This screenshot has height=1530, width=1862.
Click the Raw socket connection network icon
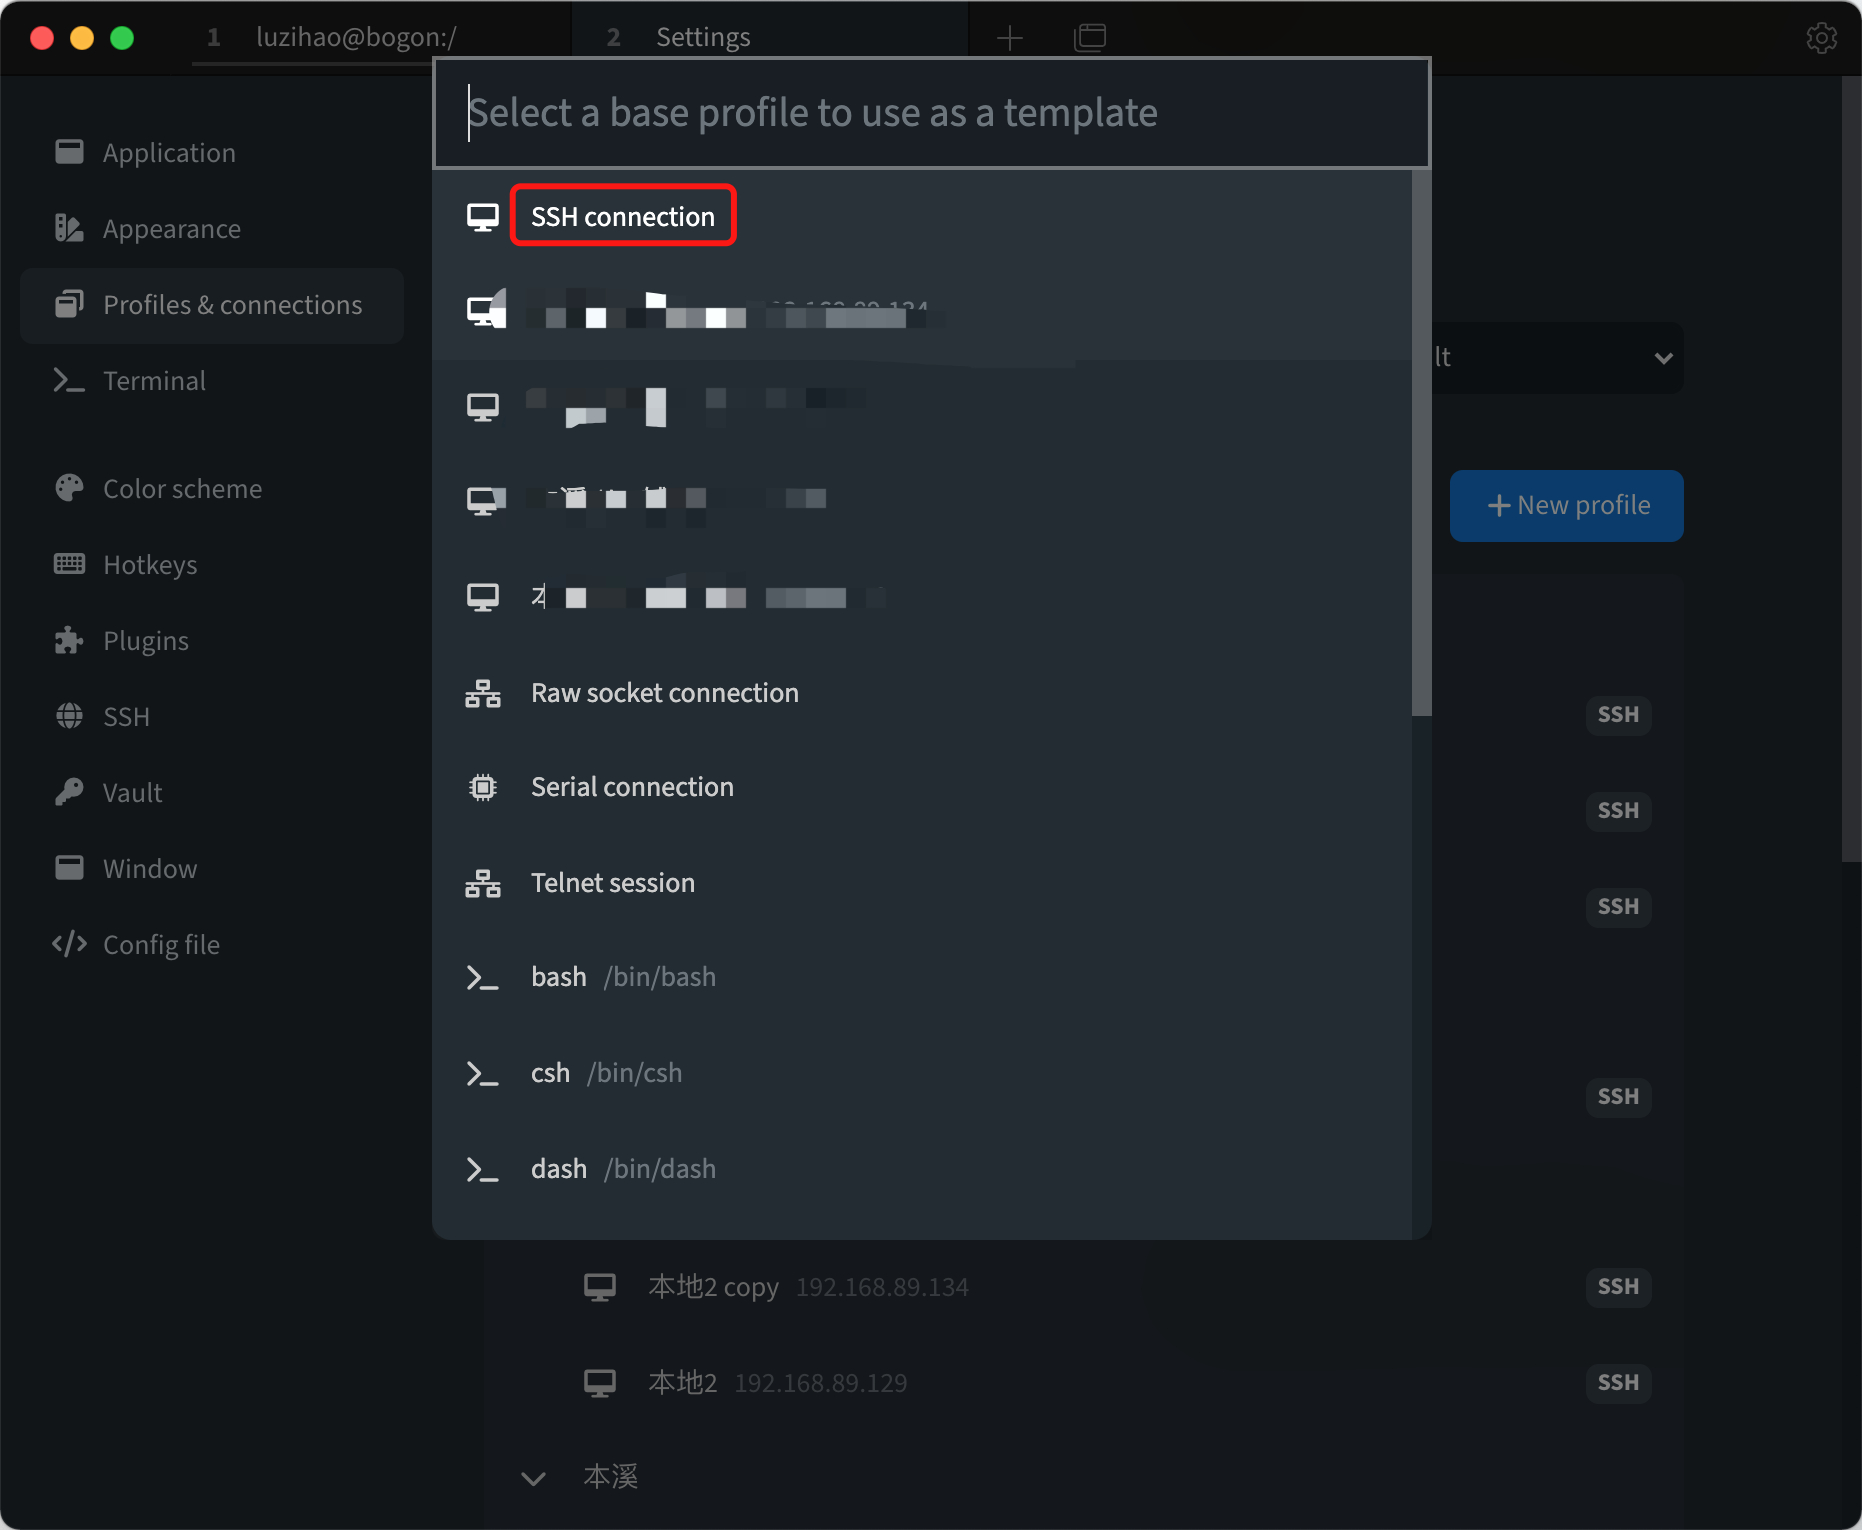tap(483, 693)
